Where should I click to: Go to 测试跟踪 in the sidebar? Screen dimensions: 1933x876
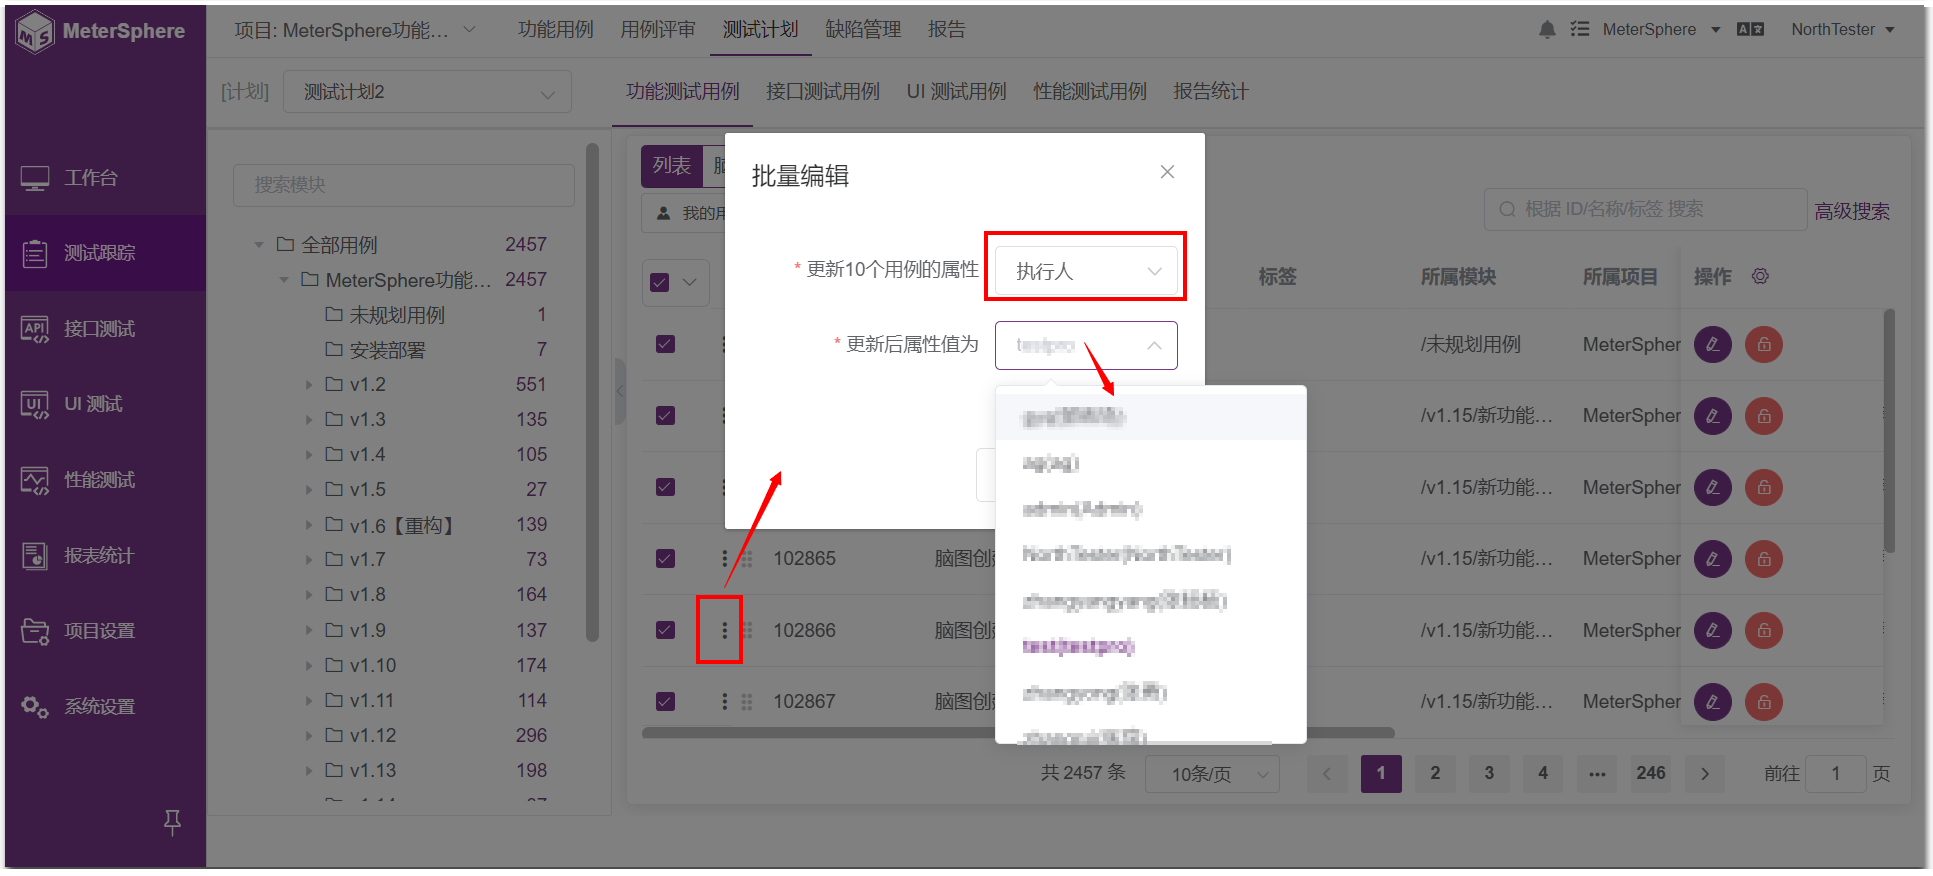click(105, 253)
